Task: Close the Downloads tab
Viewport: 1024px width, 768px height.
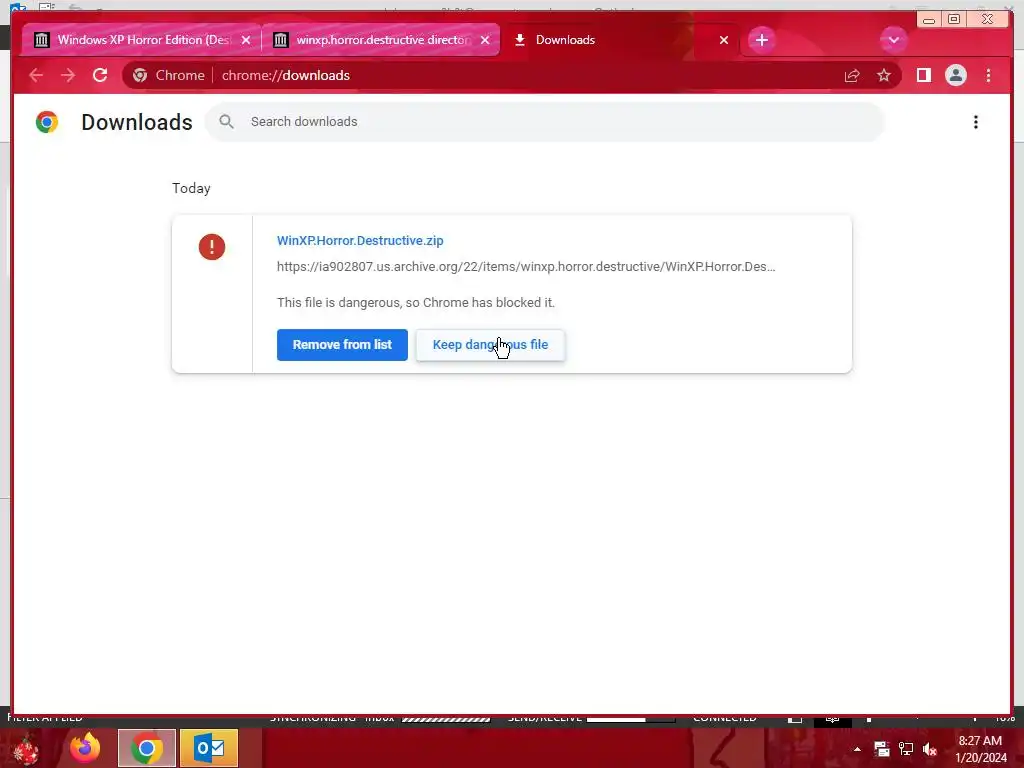Action: [724, 40]
